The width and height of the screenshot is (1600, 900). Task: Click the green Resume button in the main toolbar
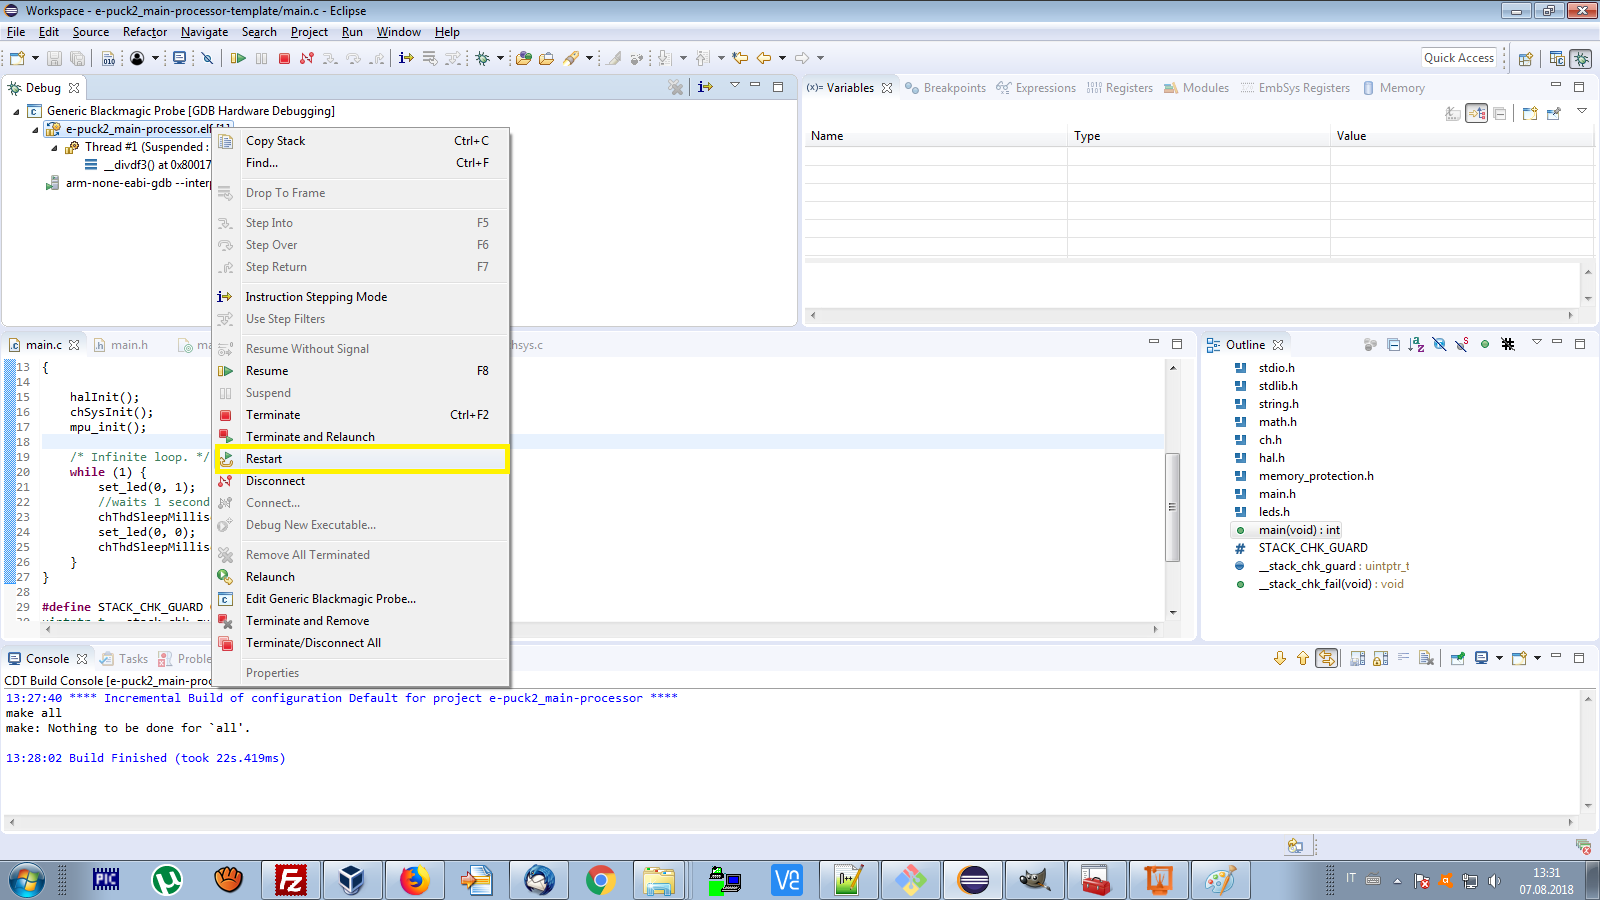(x=238, y=58)
